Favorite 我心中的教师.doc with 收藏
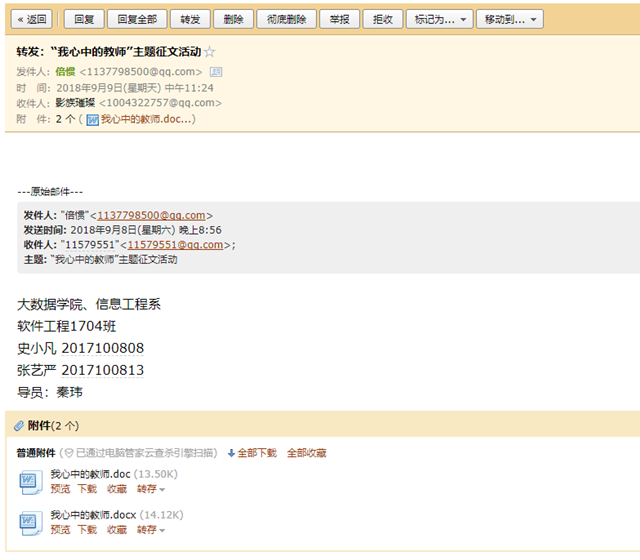The height and width of the screenshot is (560, 640). (117, 489)
